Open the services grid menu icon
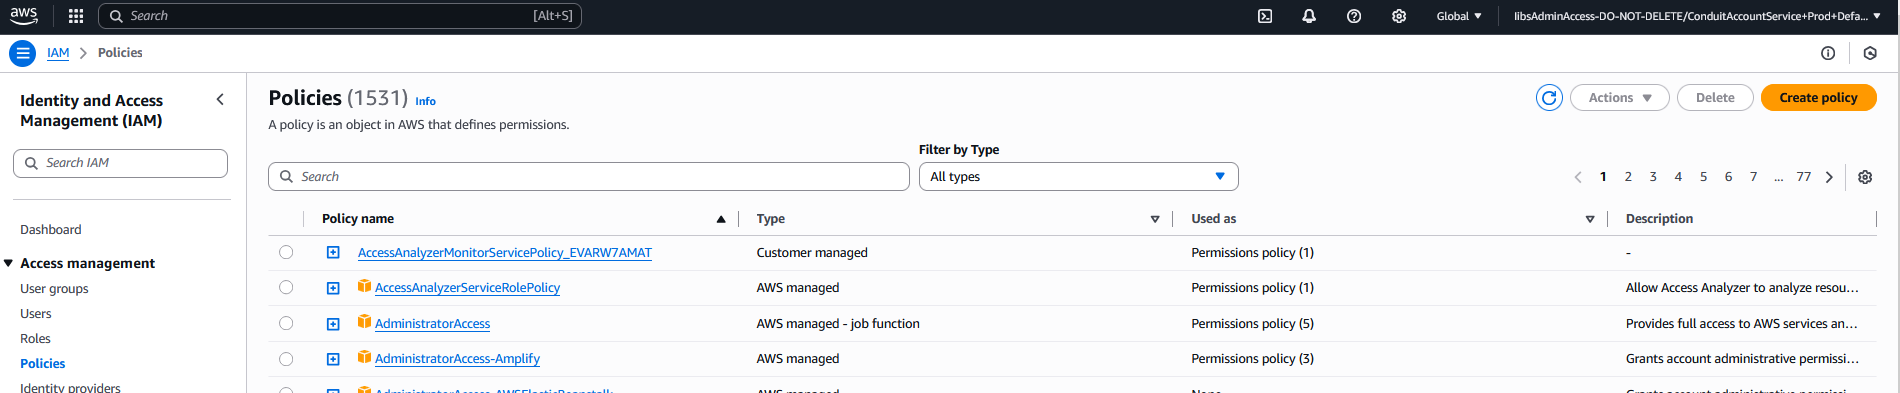 pos(76,16)
